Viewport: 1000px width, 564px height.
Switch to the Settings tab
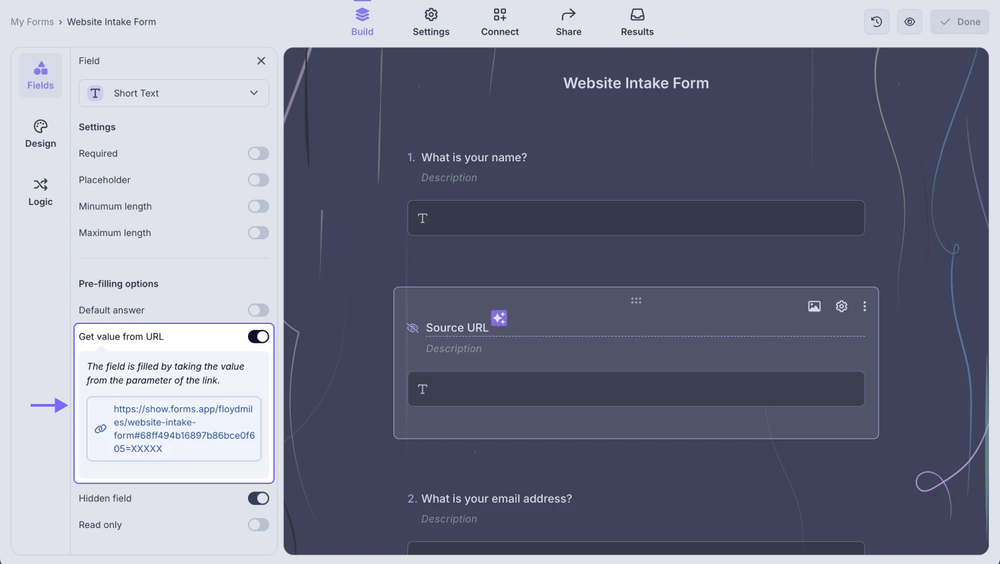click(x=431, y=22)
